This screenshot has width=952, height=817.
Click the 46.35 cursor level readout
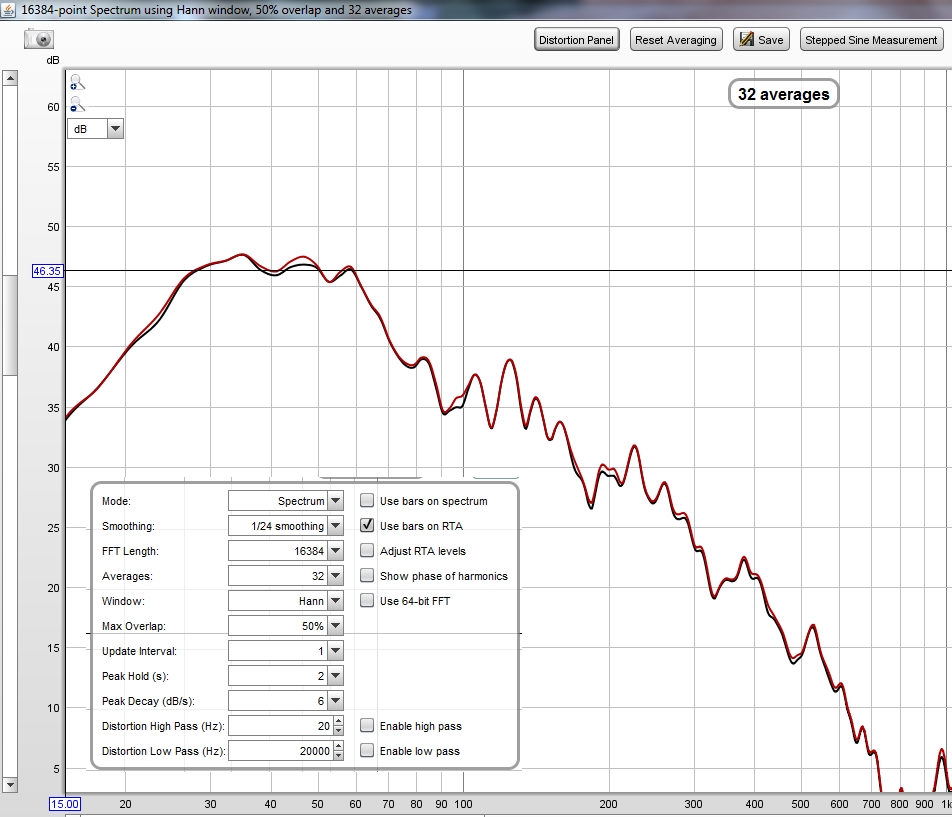(47, 271)
